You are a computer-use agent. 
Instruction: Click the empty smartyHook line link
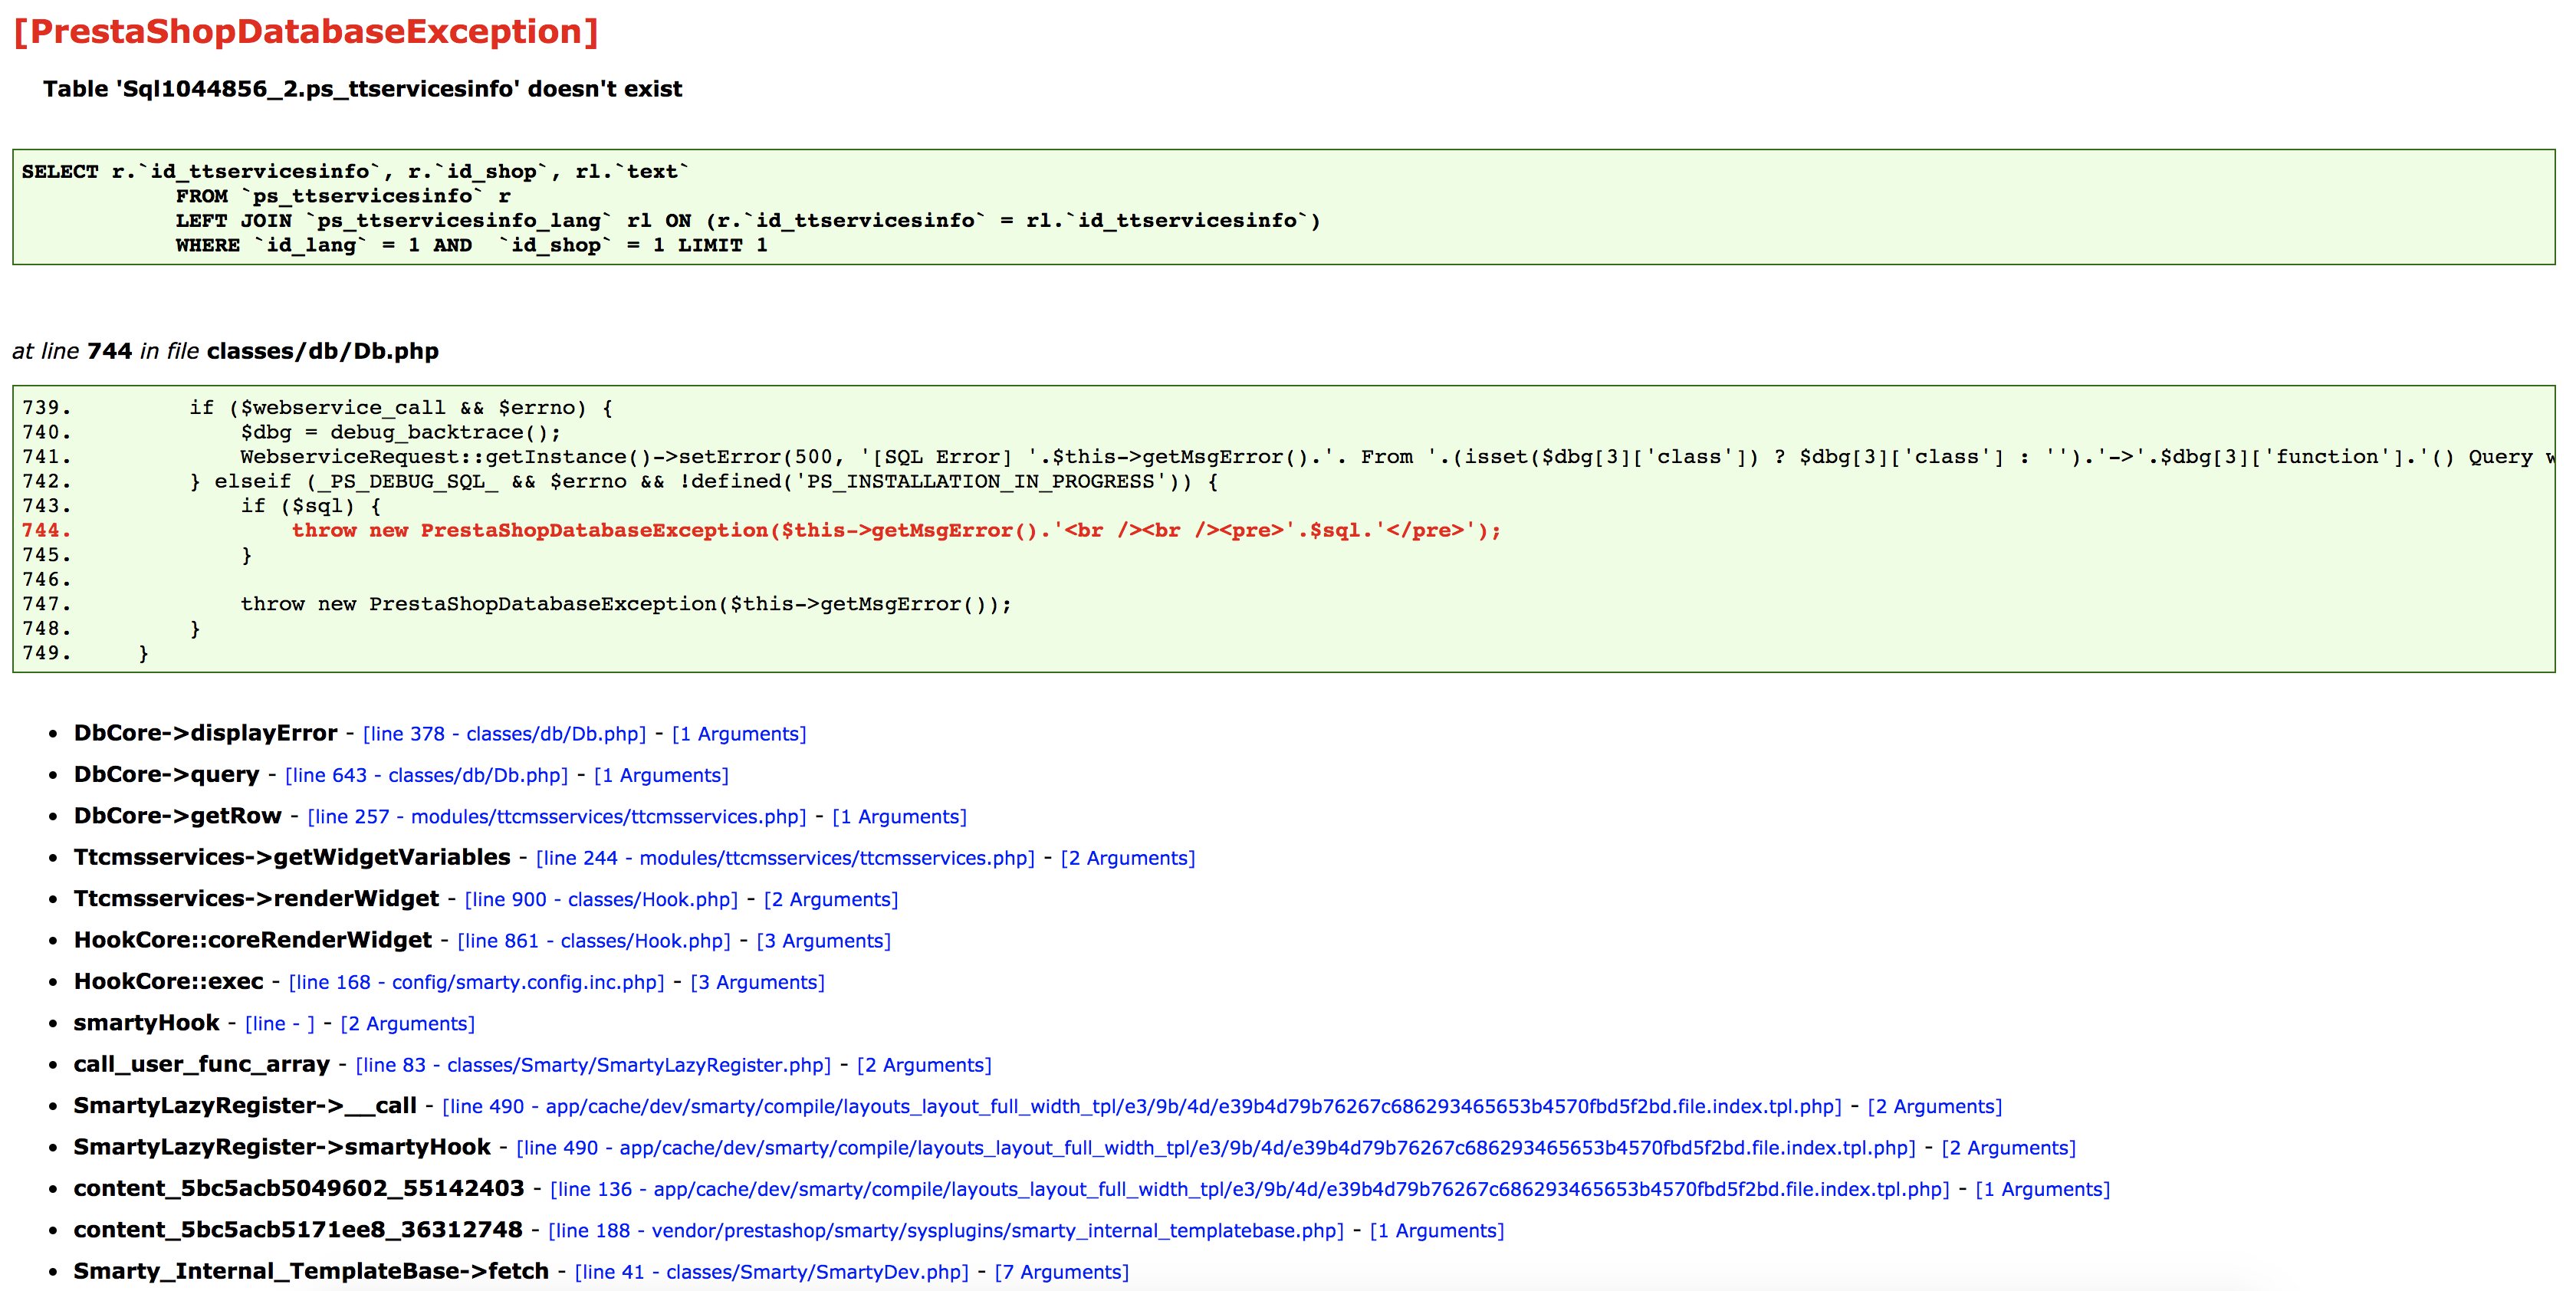click(x=279, y=1024)
